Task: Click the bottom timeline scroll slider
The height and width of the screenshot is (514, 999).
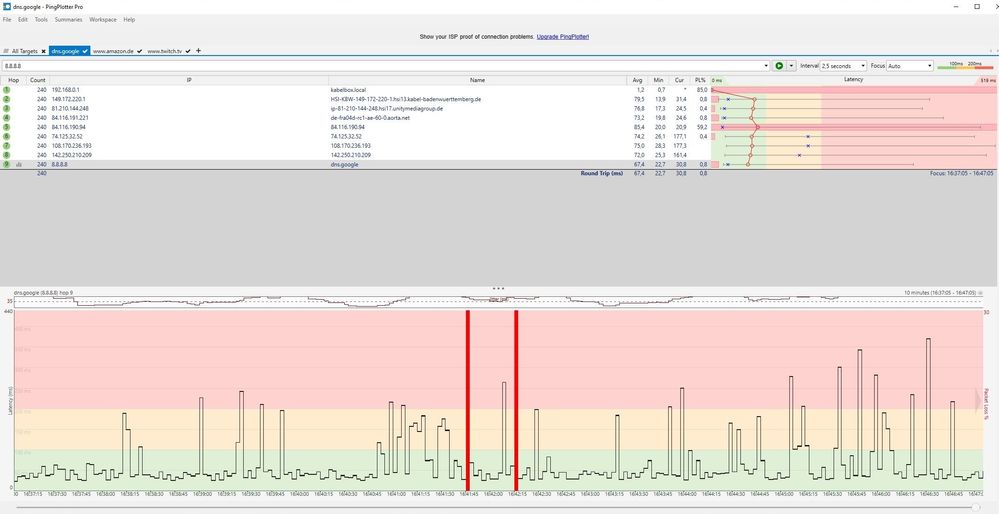Action: point(975,507)
